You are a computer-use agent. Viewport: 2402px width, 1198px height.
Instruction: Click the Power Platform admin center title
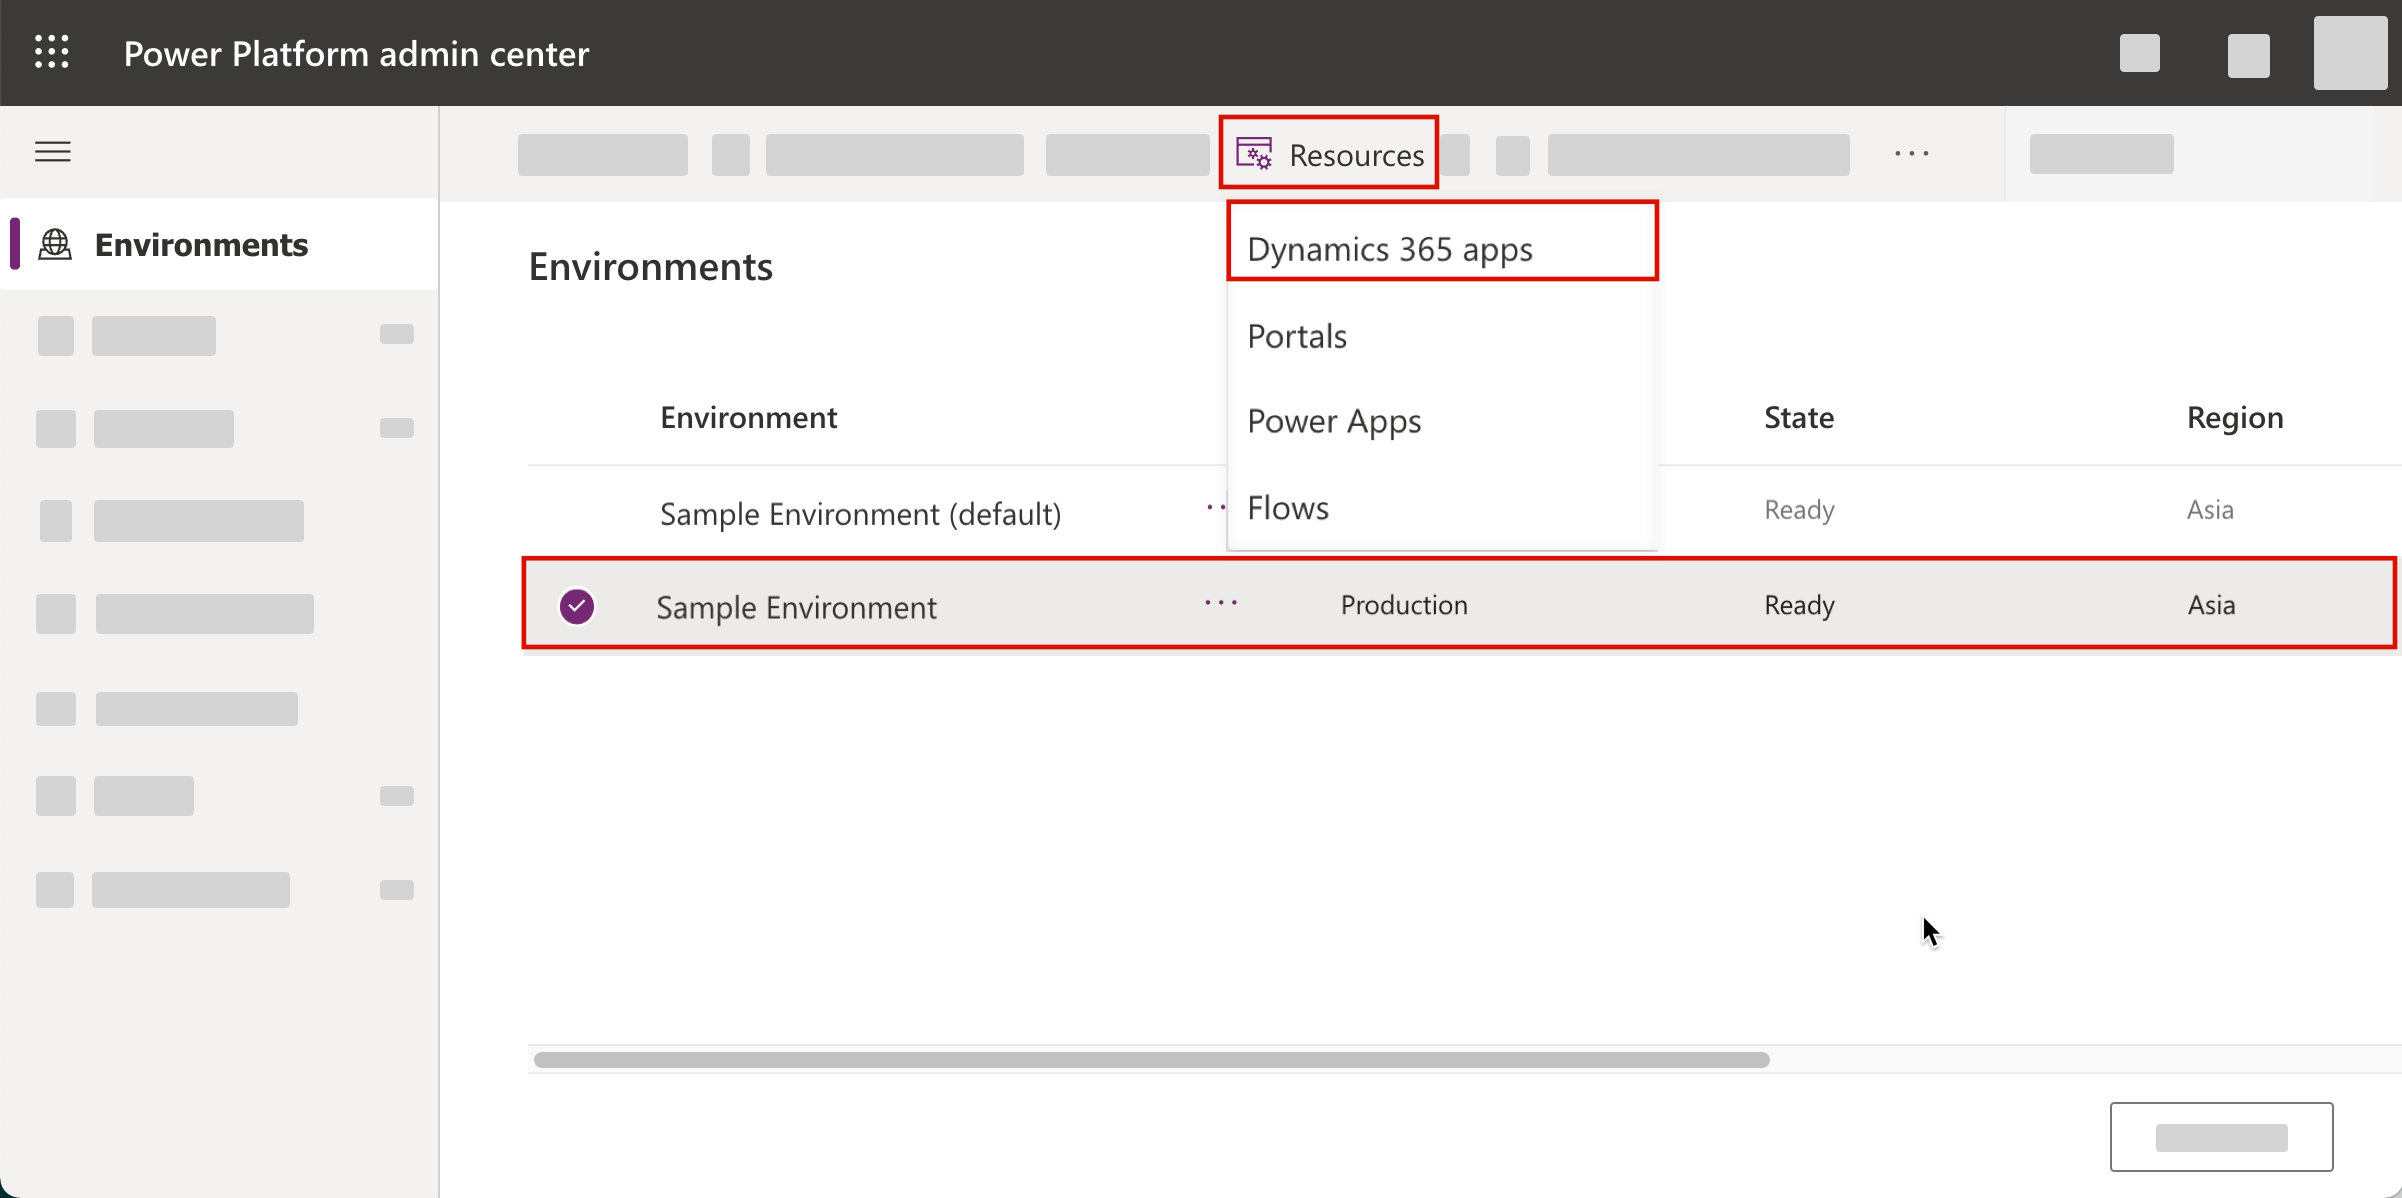pos(356,53)
